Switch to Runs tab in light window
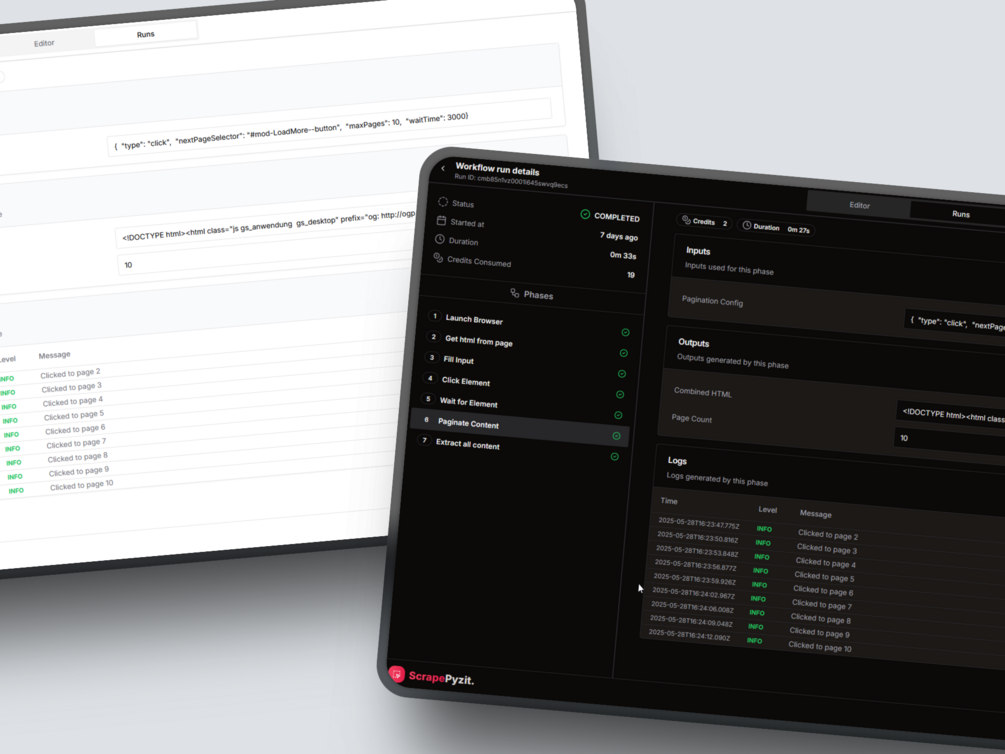Image resolution: width=1005 pixels, height=754 pixels. [x=145, y=34]
